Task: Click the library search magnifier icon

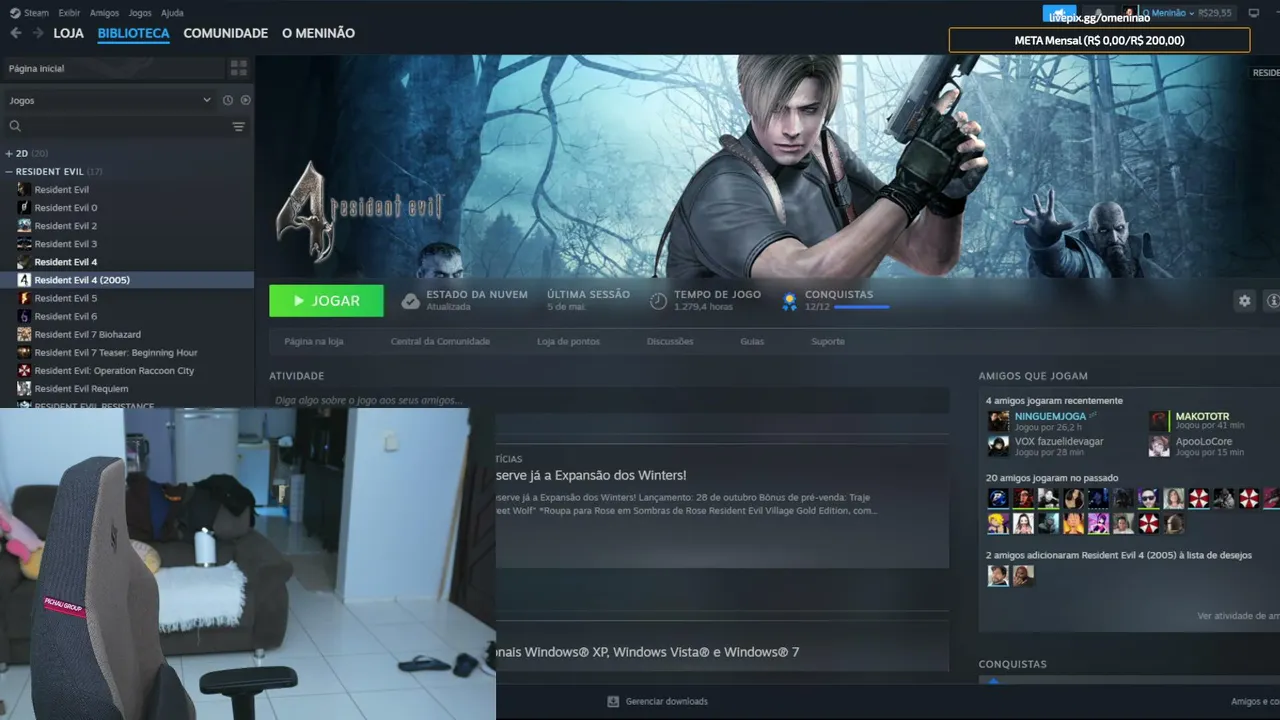Action: point(15,126)
